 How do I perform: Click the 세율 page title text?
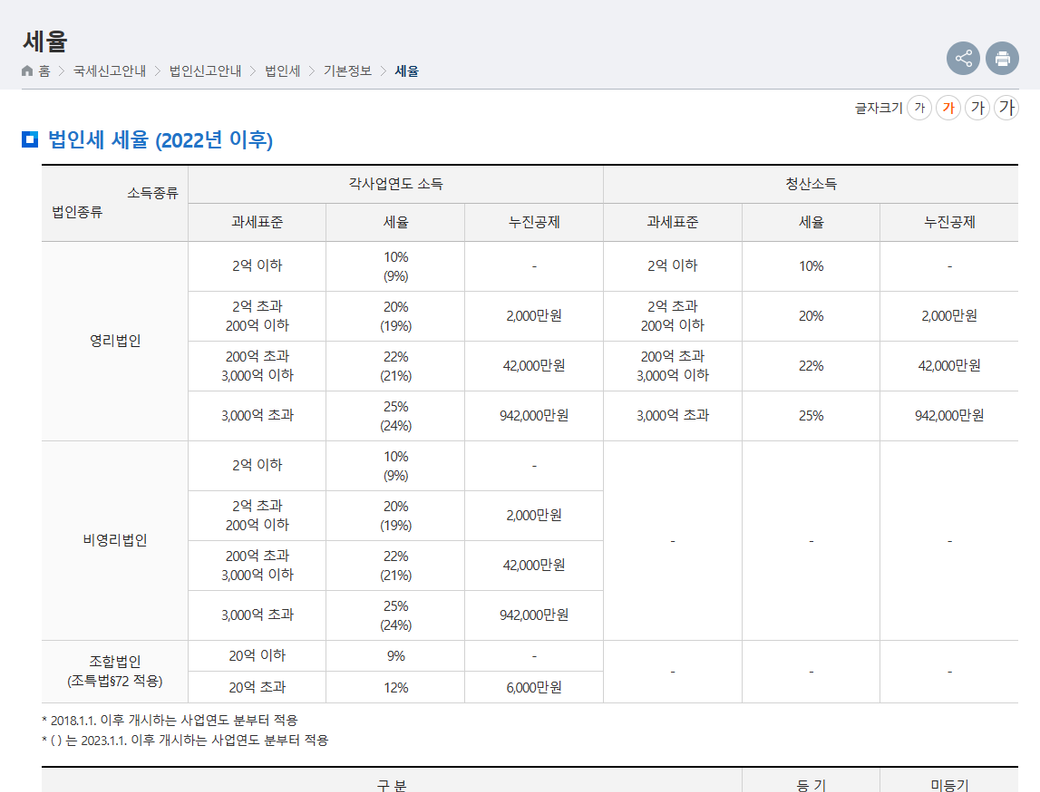pyautogui.click(x=45, y=42)
